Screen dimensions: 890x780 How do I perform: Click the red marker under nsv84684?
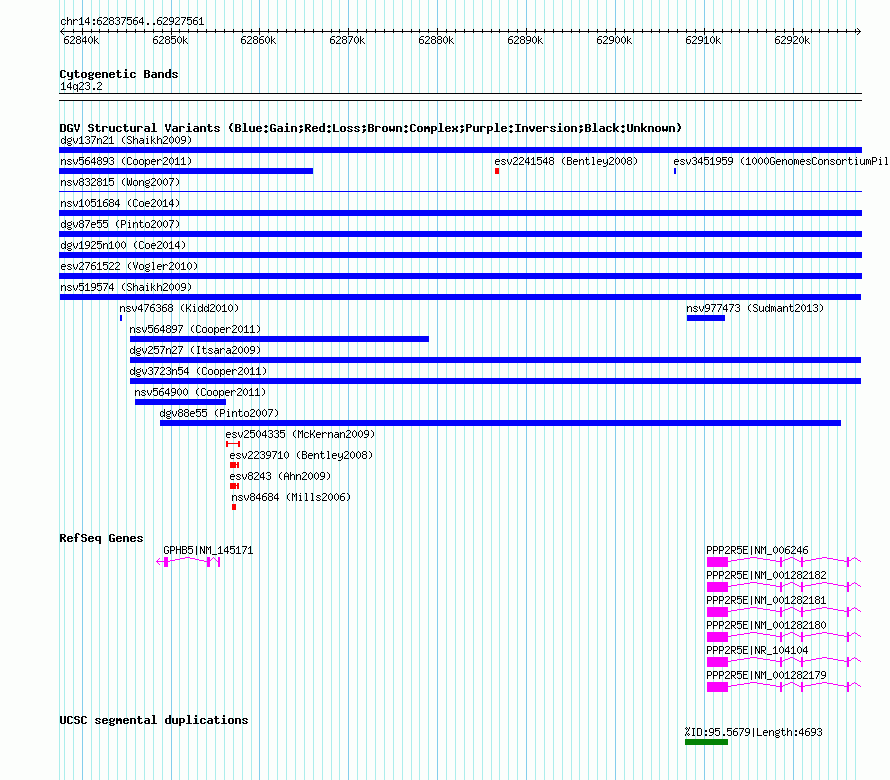coord(234,507)
